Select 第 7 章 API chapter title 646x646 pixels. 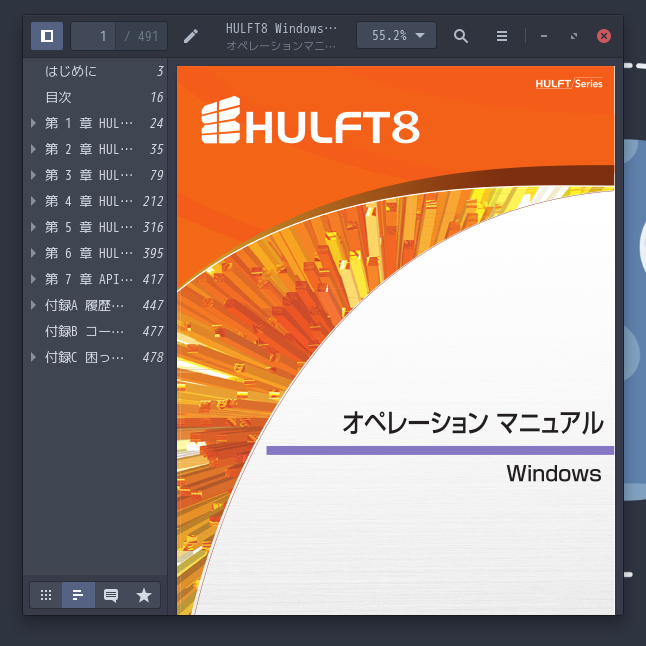coord(89,279)
